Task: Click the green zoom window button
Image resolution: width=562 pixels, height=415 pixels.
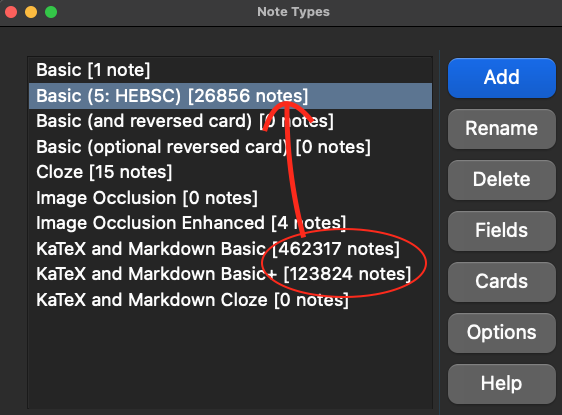Action: coord(51,12)
